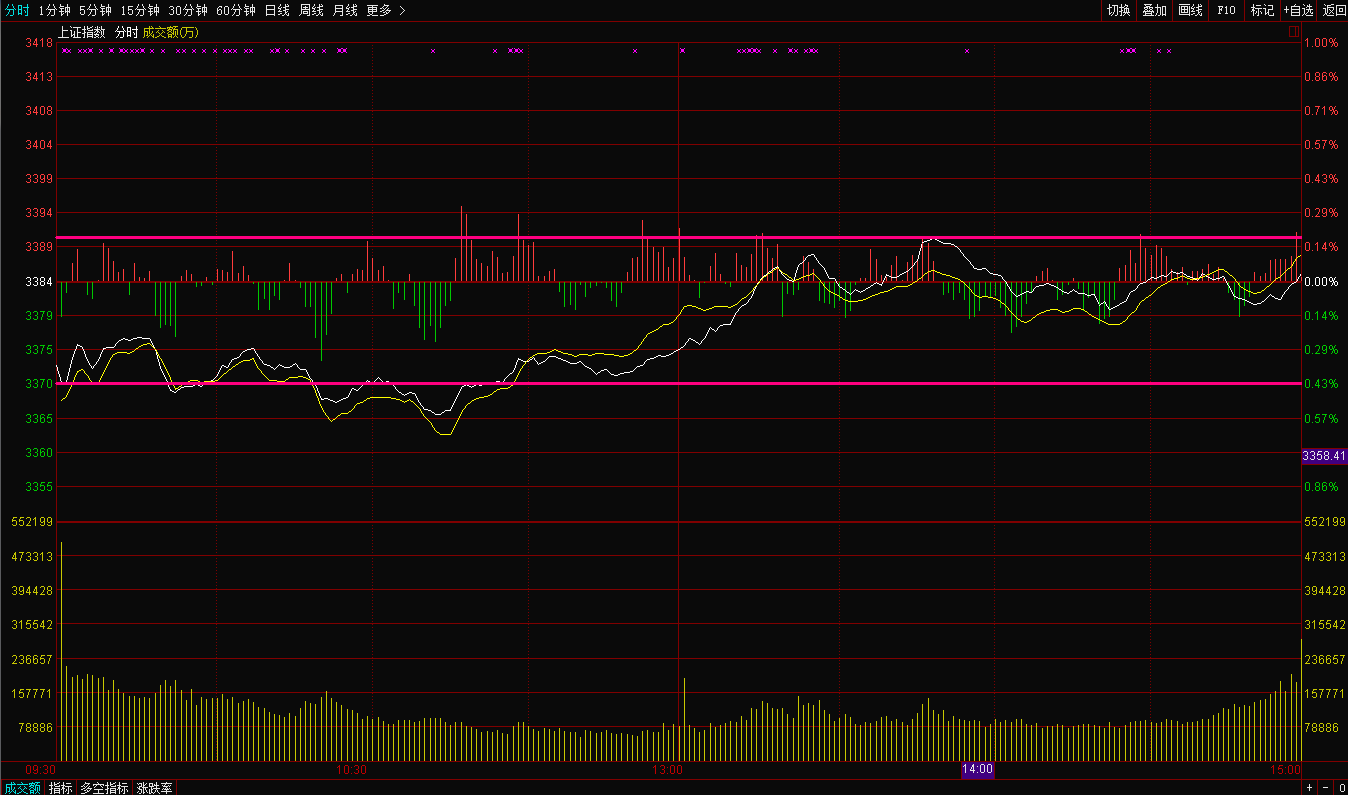The image size is (1348, 795).
Task: Click the 叠加 overlay button
Action: tap(1154, 10)
